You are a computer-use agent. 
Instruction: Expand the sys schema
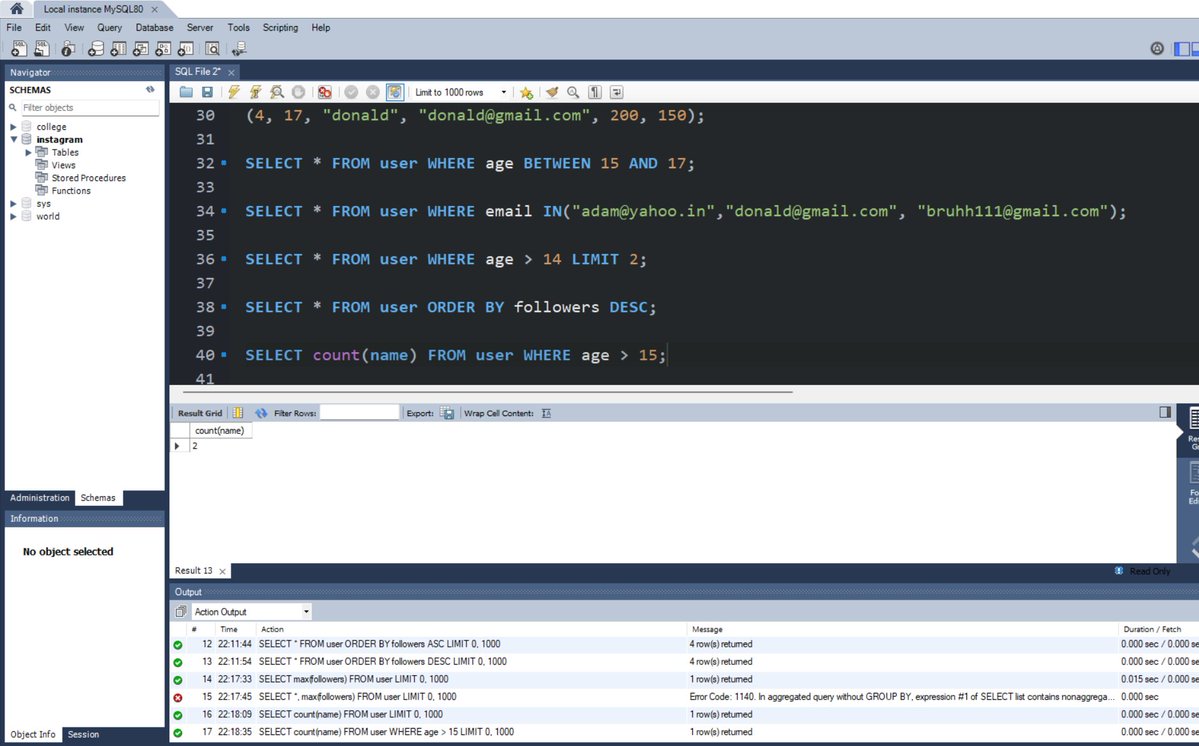pos(13,204)
